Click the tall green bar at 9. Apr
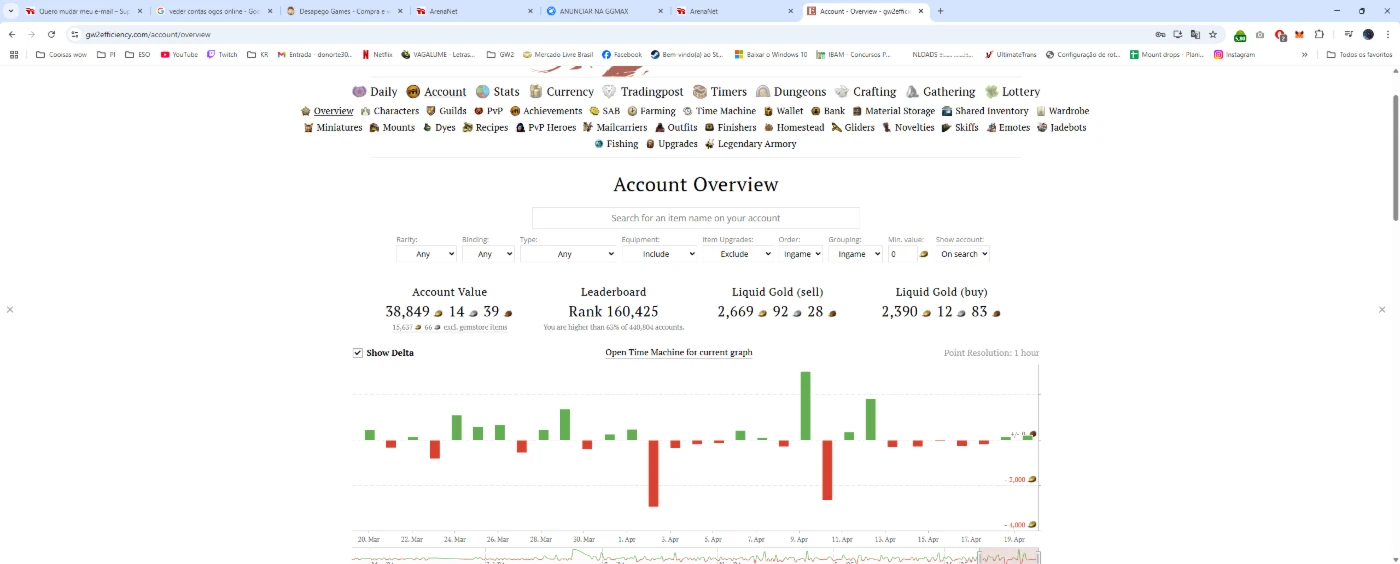The image size is (1400, 564). pyautogui.click(x=805, y=405)
